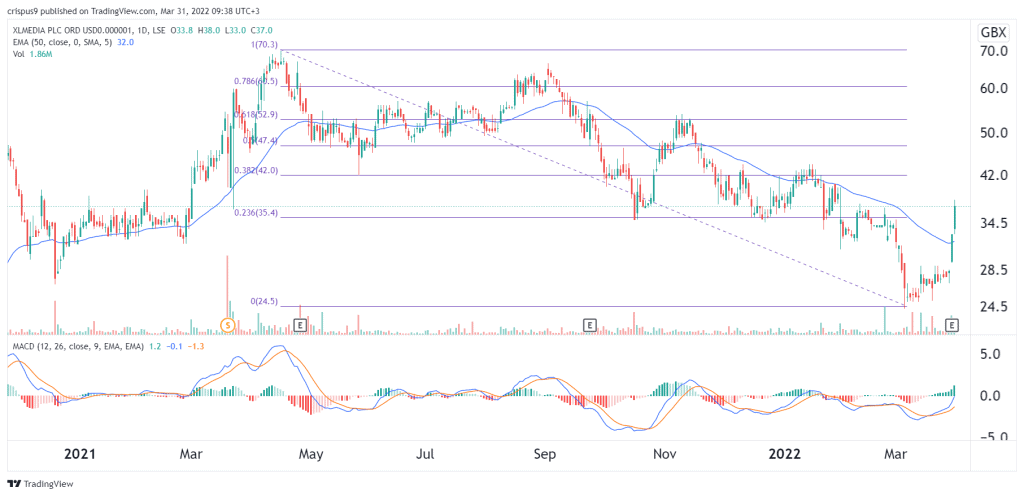Click the L33.0 low value in header

click(234, 31)
